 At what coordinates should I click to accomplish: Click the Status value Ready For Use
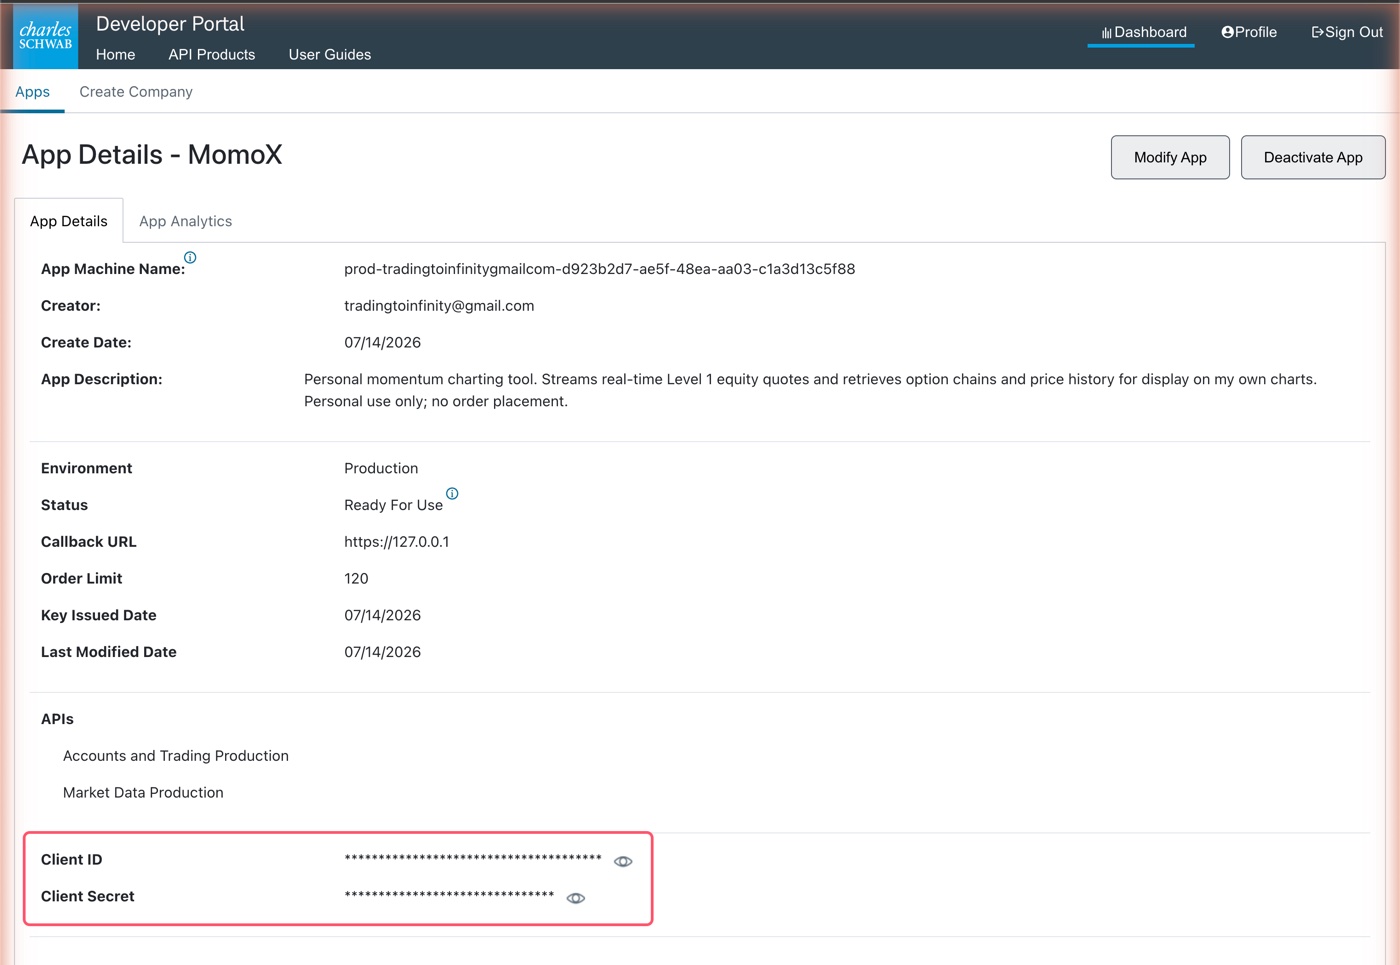click(393, 506)
